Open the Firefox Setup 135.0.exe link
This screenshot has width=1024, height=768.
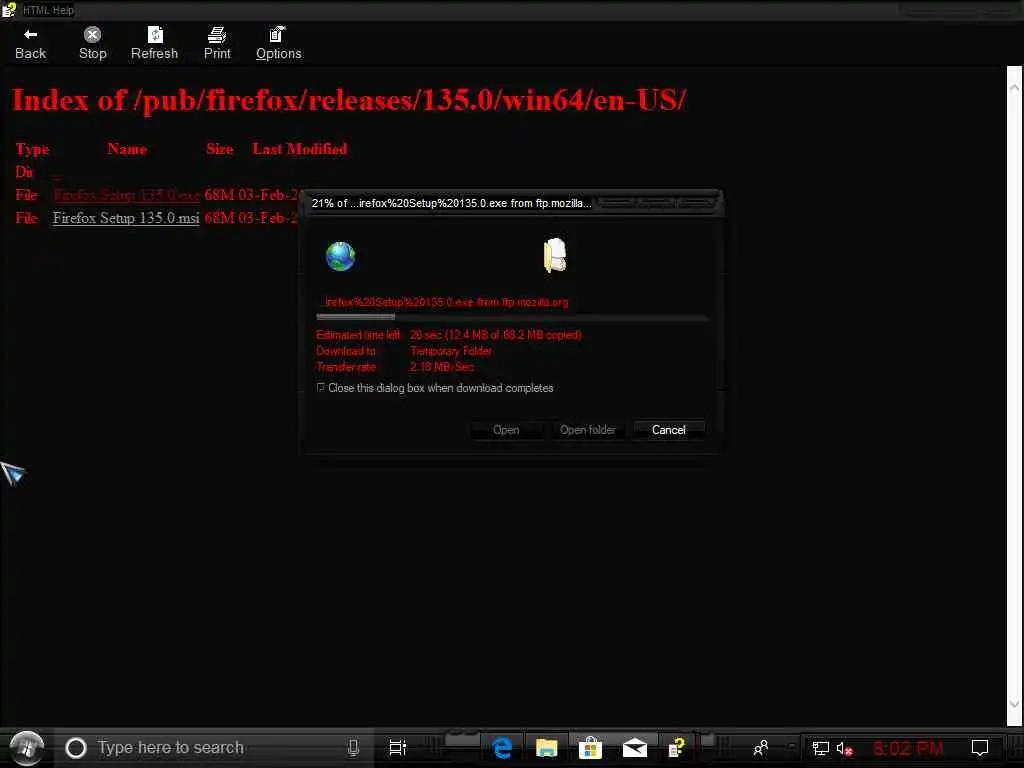[x=126, y=195]
